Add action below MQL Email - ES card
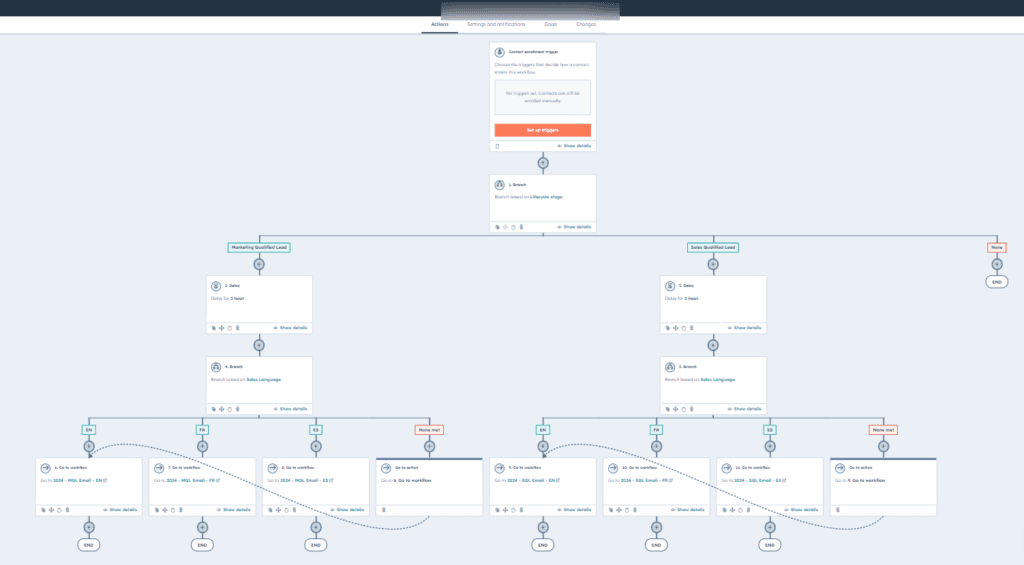Viewport: 1024px width, 565px height. (x=316, y=527)
